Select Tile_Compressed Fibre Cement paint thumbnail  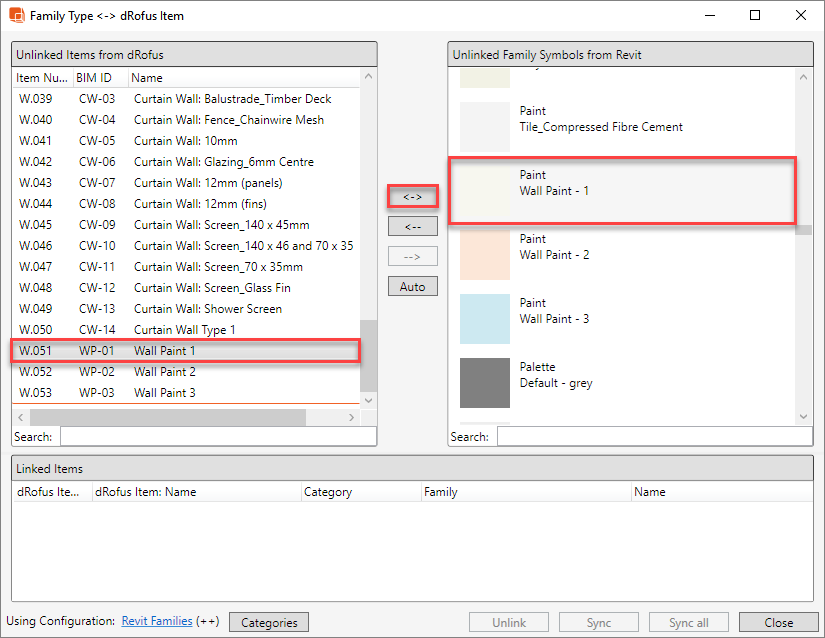coord(485,127)
